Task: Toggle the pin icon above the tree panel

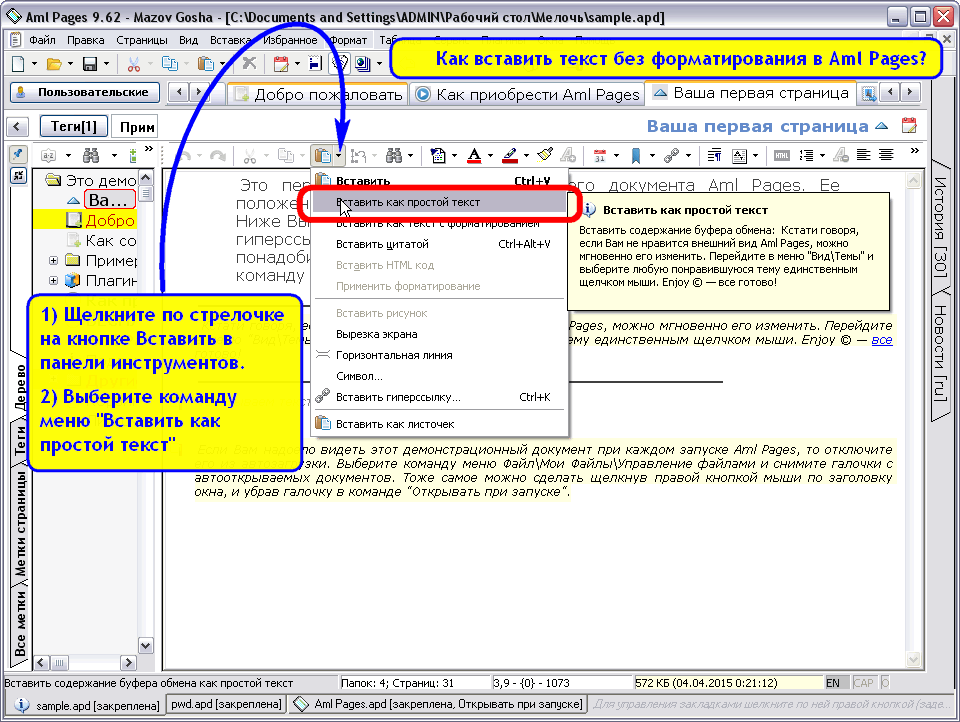Action: click(18, 155)
